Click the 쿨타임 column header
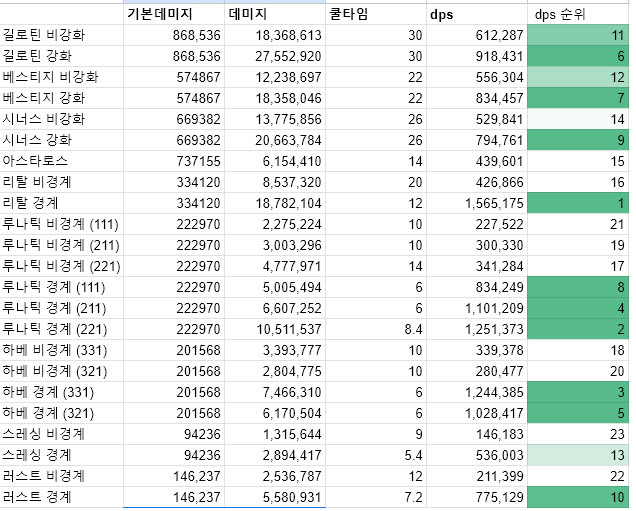Image resolution: width=636 pixels, height=511 pixels. coord(375,15)
